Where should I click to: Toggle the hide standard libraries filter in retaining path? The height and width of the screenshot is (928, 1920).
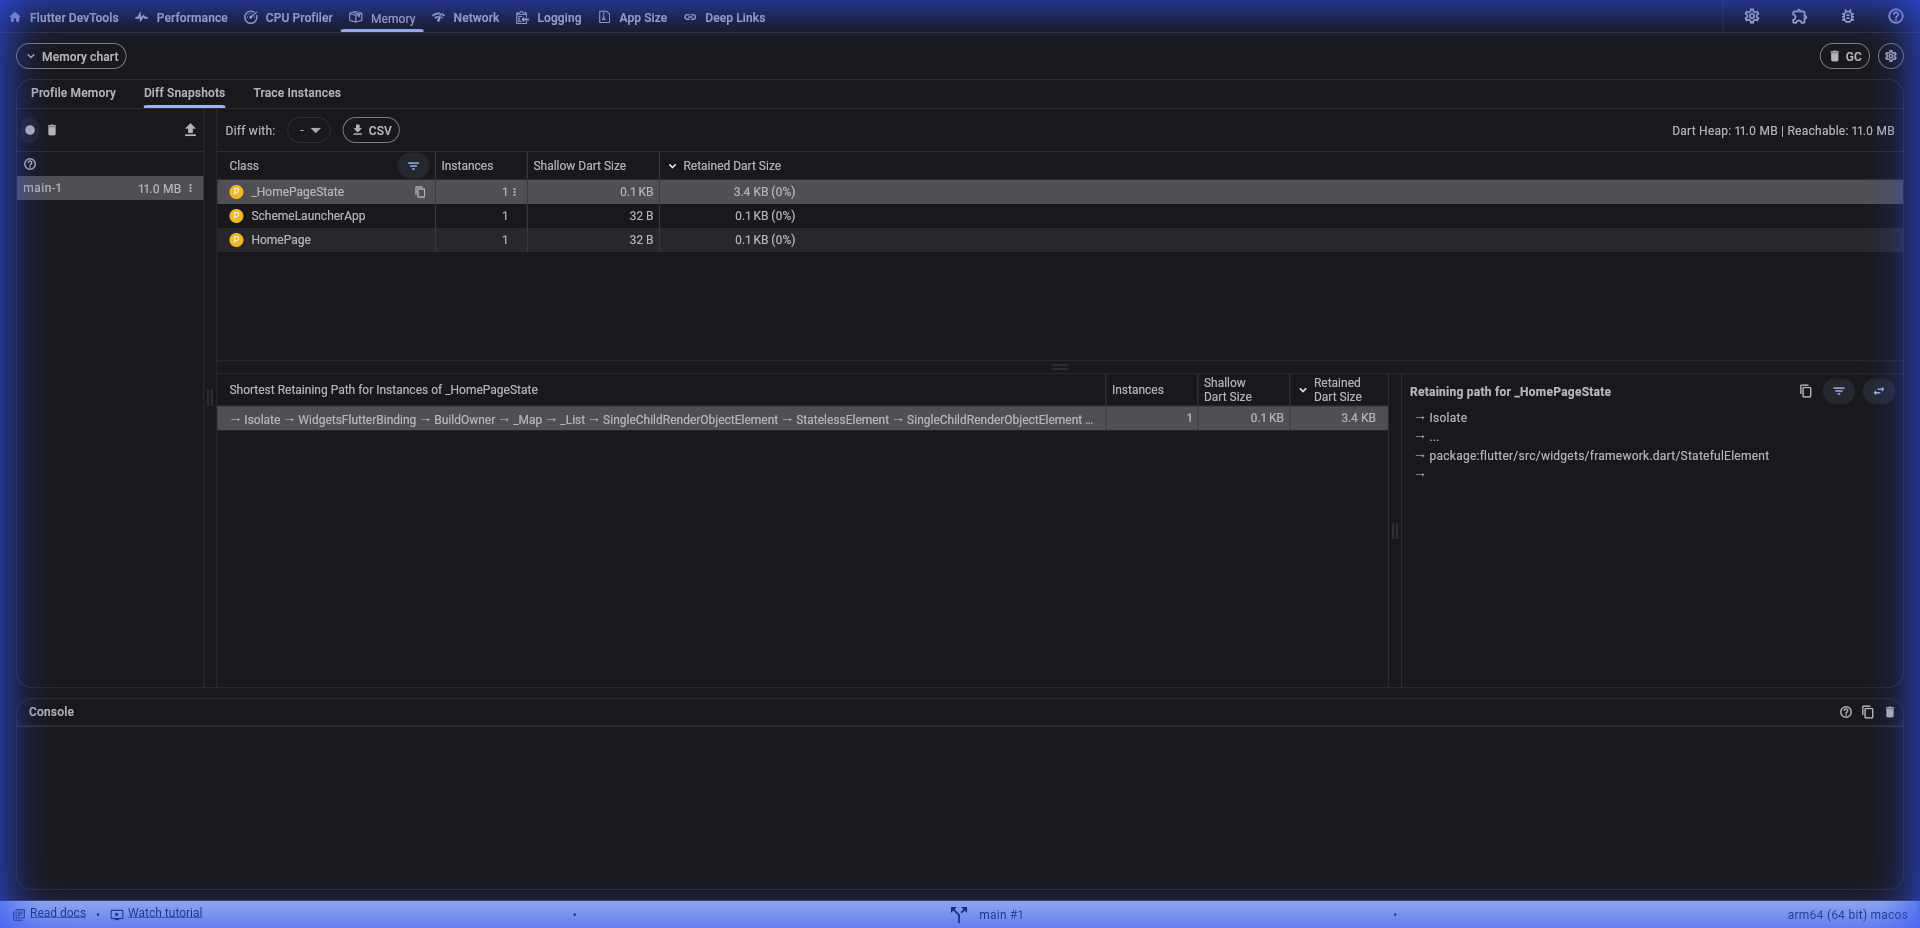pyautogui.click(x=1838, y=391)
